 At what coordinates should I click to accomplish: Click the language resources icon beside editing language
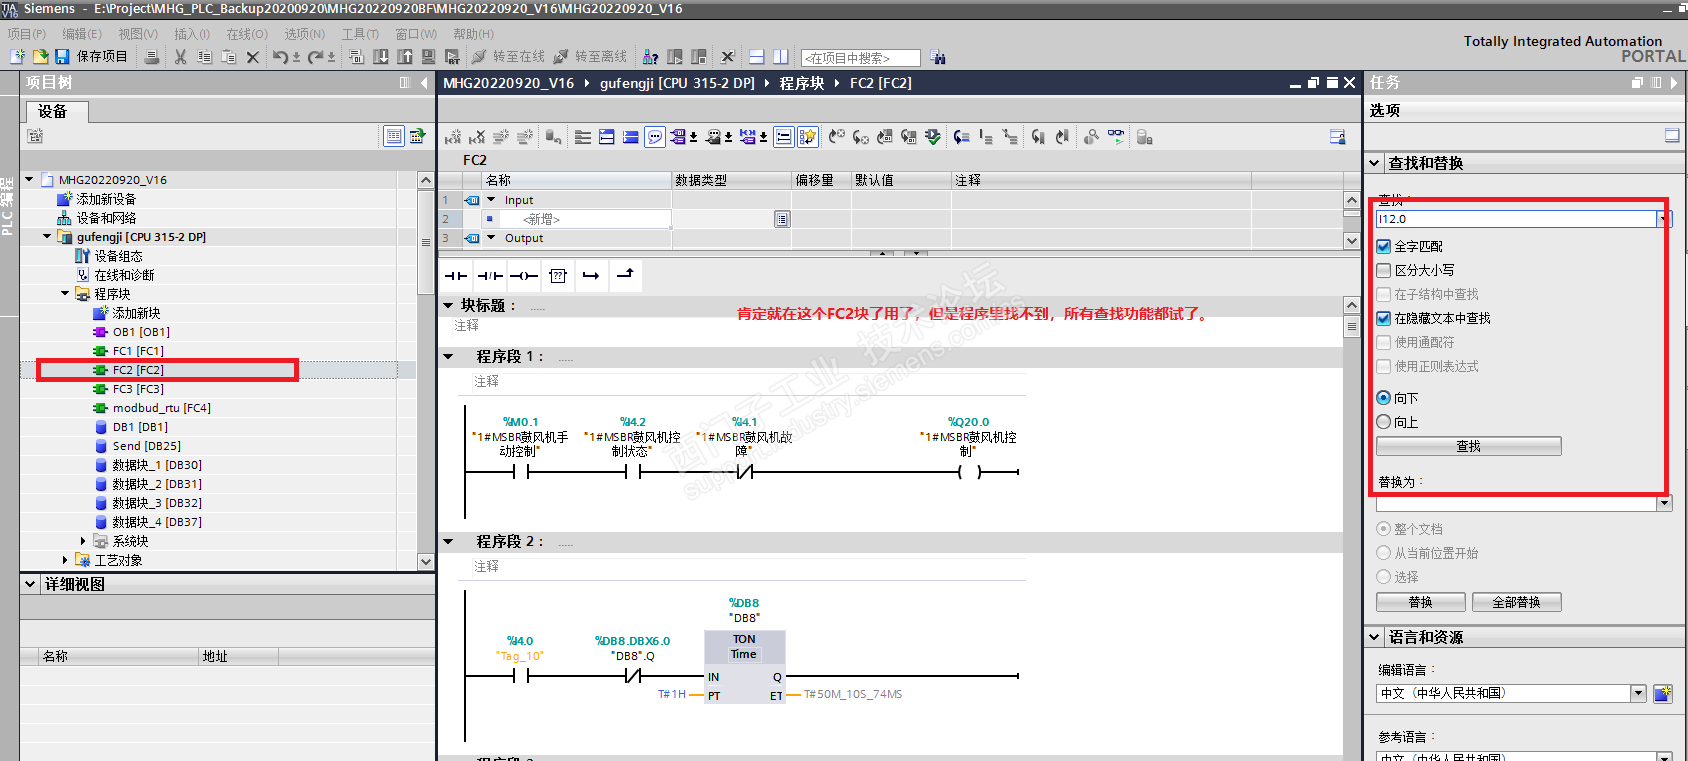(x=1662, y=693)
